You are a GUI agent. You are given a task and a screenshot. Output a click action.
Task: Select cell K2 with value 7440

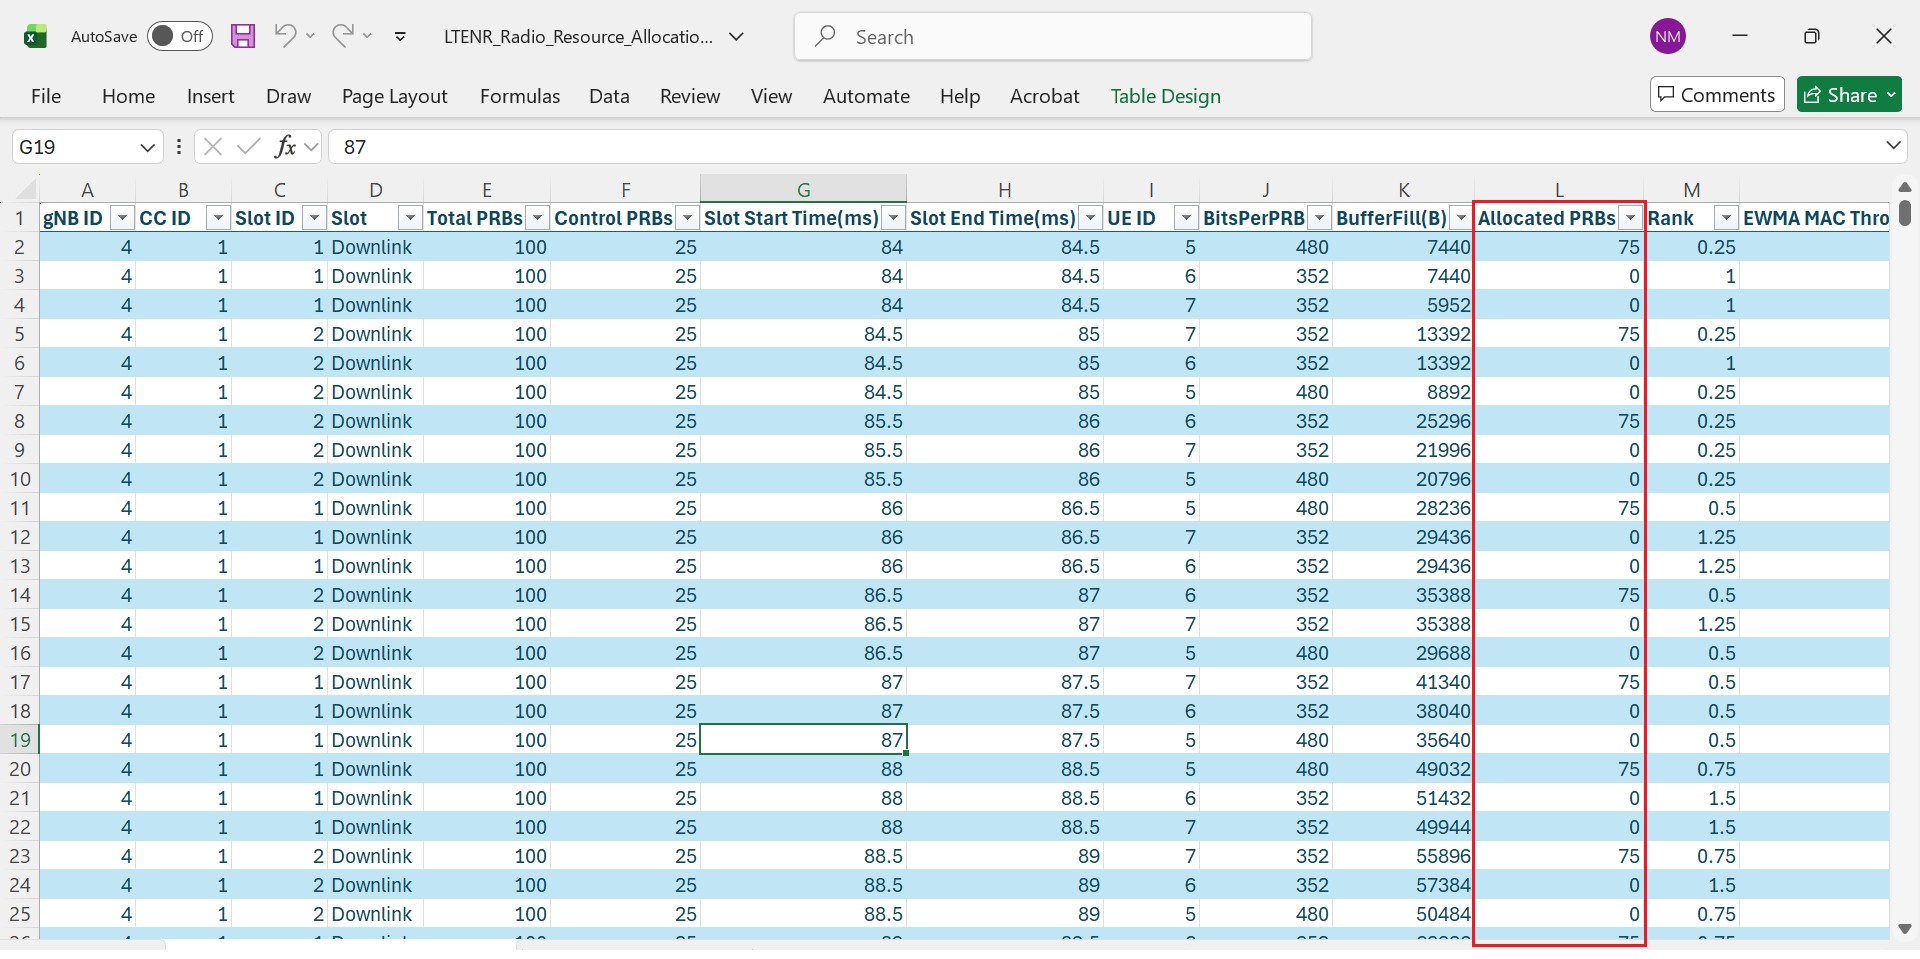point(1404,247)
